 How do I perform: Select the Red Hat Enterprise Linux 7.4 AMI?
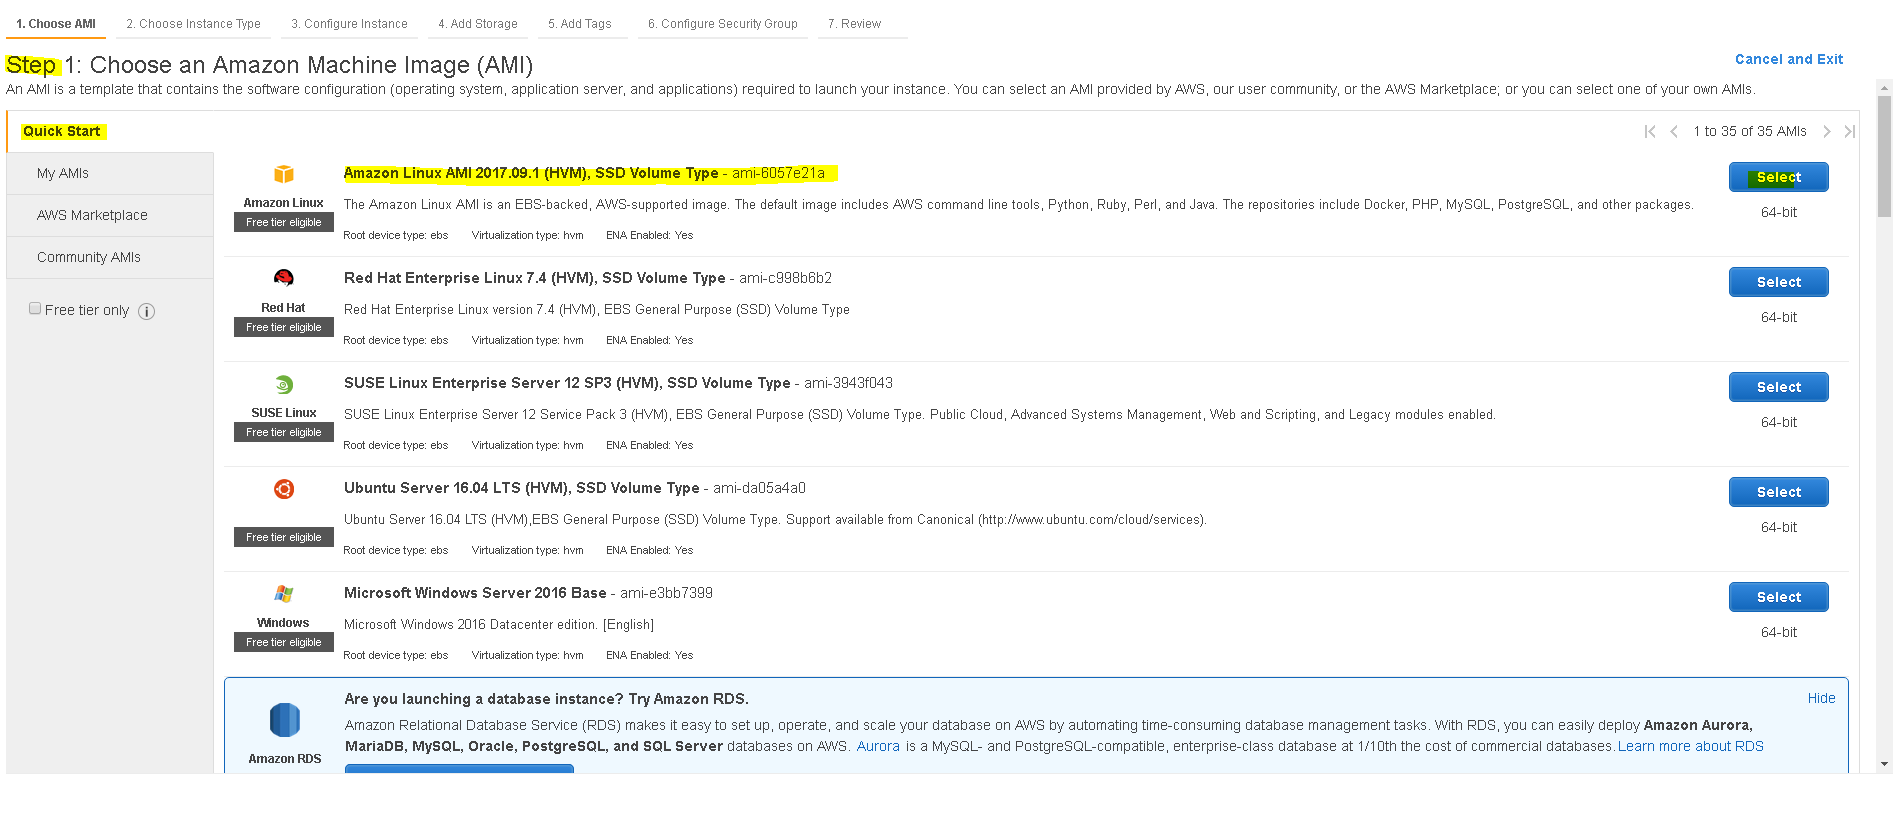[x=1778, y=282]
